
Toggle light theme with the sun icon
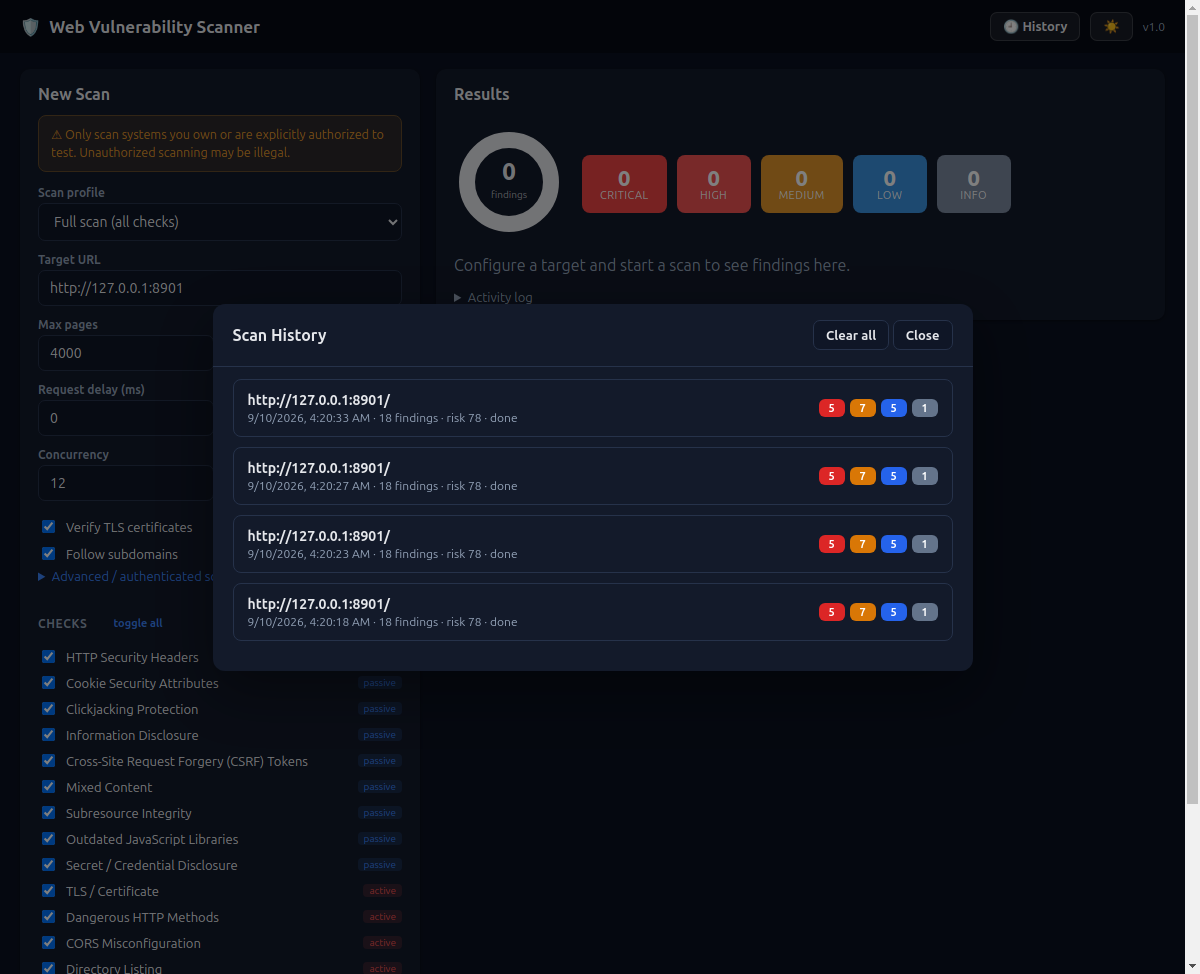pyautogui.click(x=1111, y=27)
